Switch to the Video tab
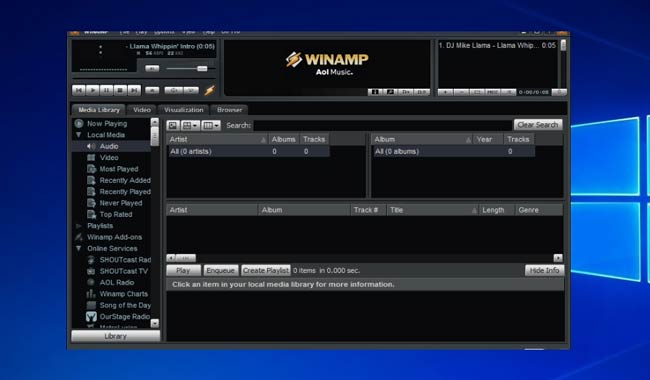The image size is (650, 380). point(142,110)
